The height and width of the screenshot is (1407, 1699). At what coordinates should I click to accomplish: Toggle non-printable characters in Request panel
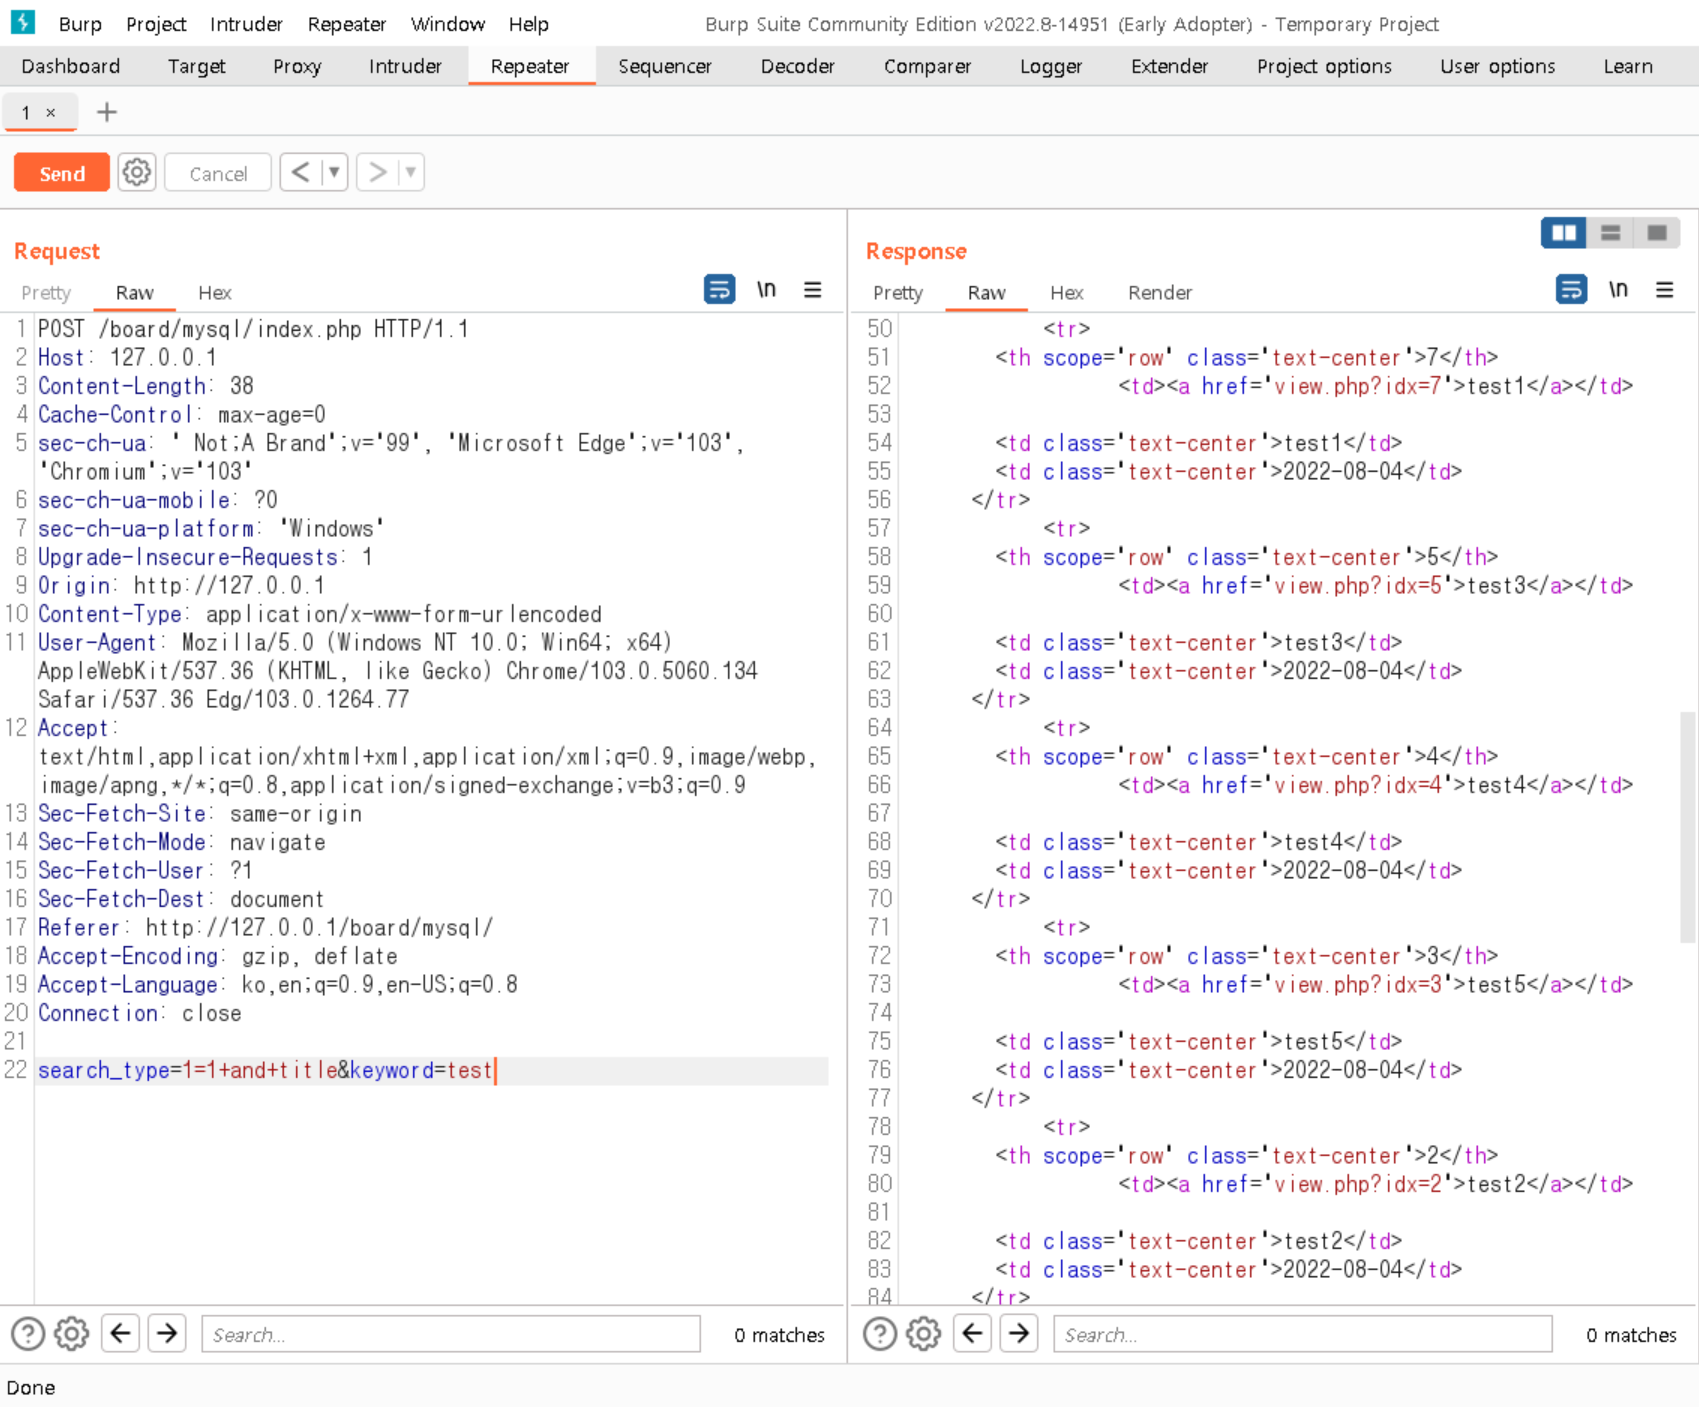point(766,290)
